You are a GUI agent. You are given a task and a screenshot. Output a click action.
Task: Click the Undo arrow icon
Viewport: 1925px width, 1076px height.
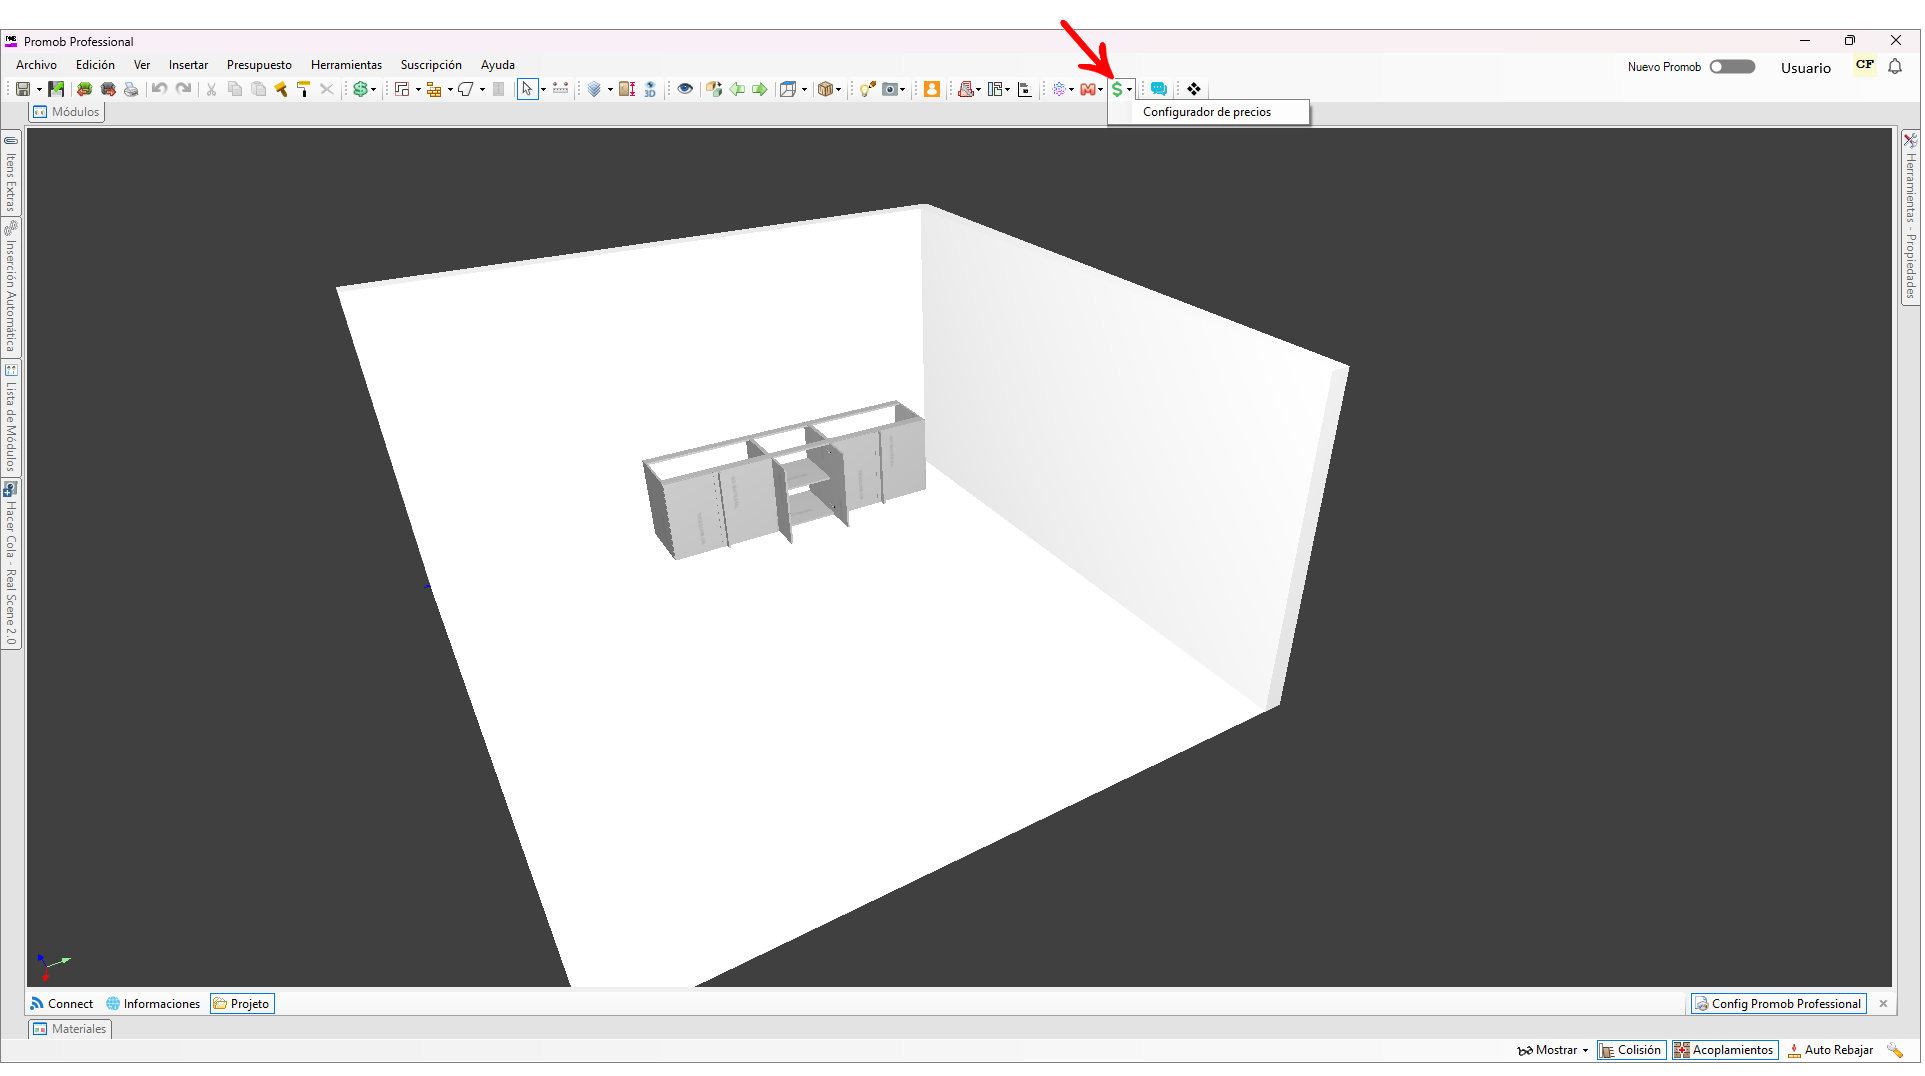159,89
